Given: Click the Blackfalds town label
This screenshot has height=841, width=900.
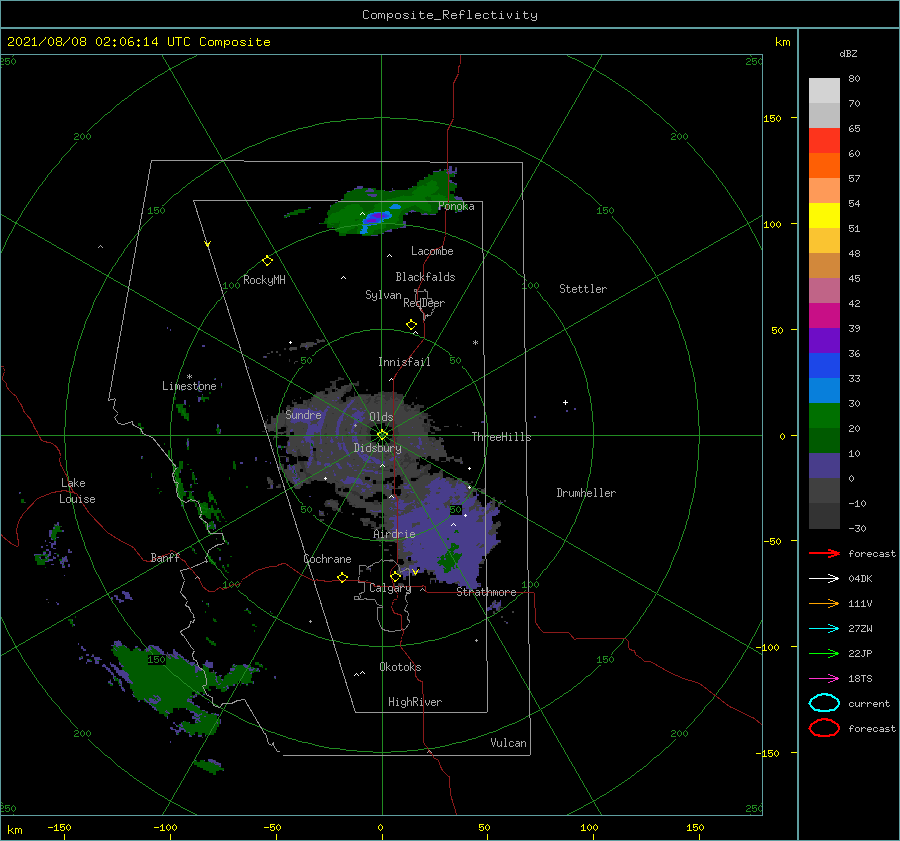Looking at the screenshot, I should click(425, 277).
